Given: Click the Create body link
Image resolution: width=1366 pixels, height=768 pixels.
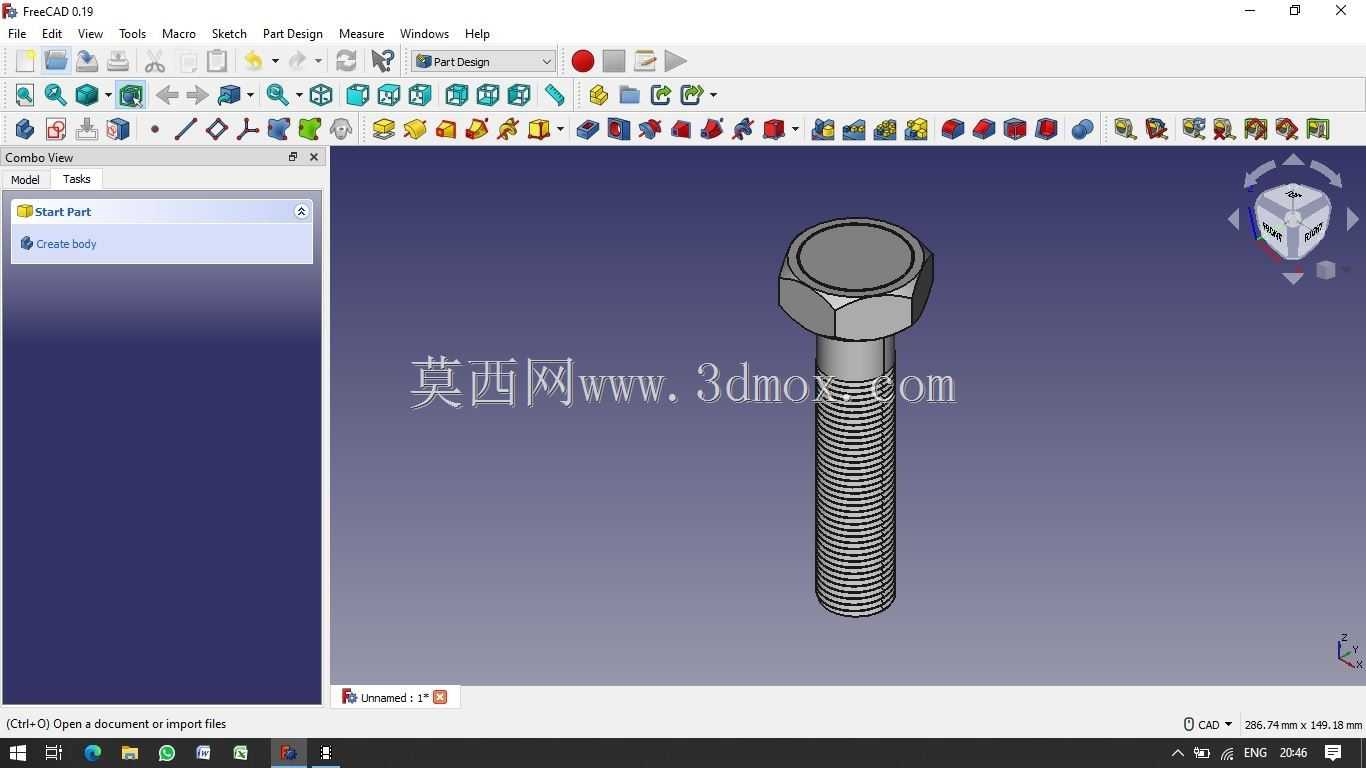Looking at the screenshot, I should click(66, 244).
